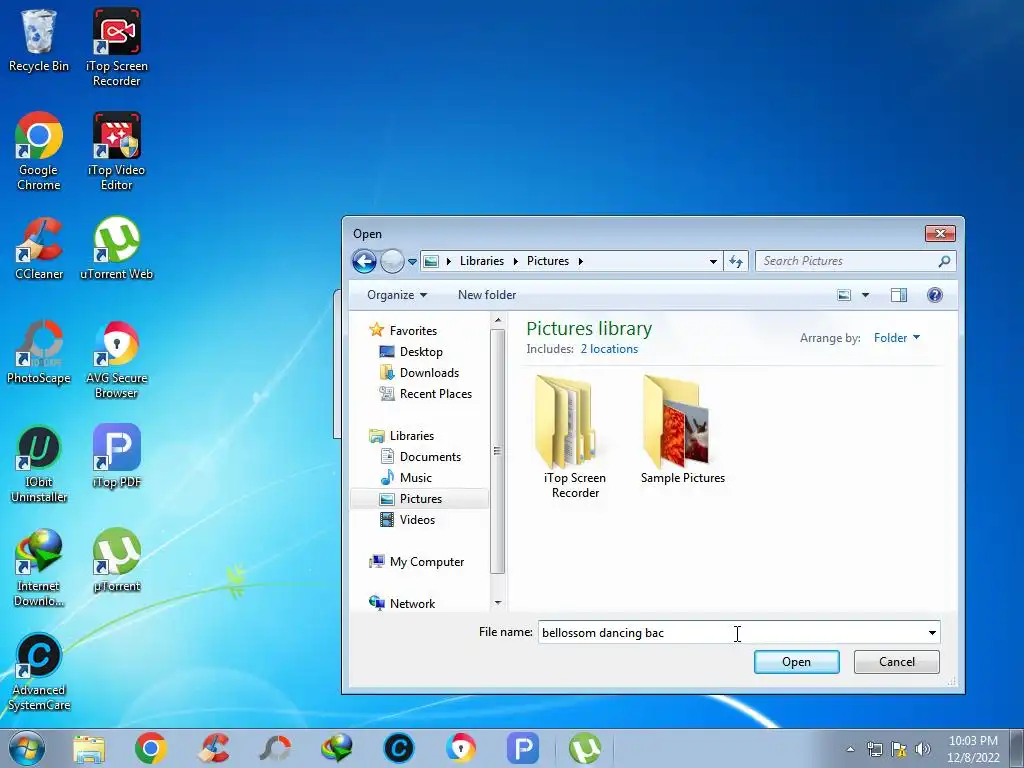1024x768 pixels.
Task: Launch iTop PDF desktop shortcut
Action: (x=116, y=456)
